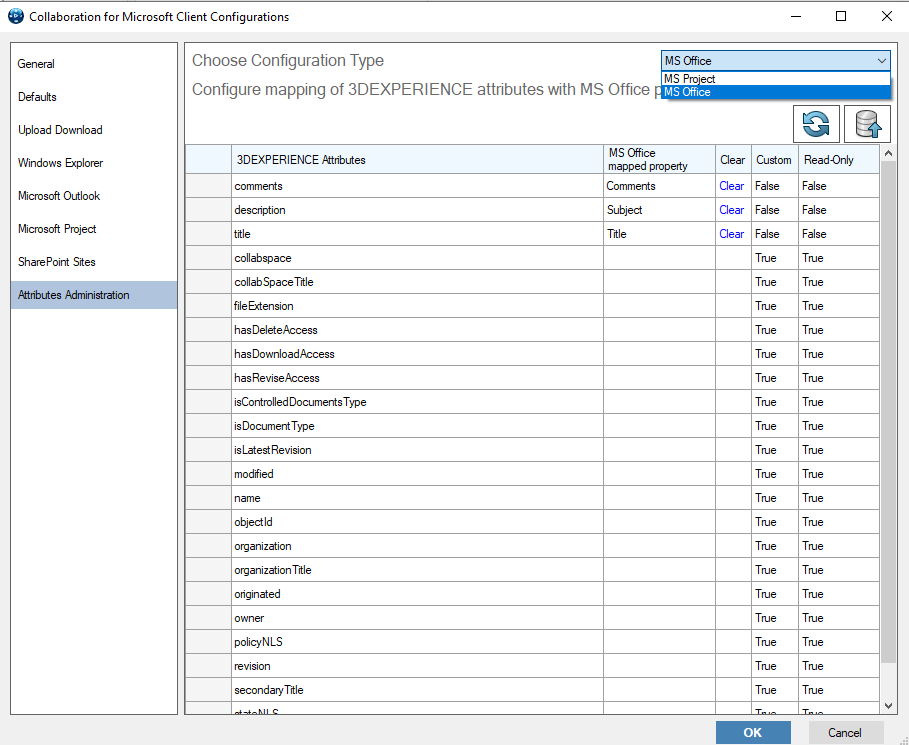Select MS Office from the dropdown list
The height and width of the screenshot is (745, 909).
coord(776,92)
